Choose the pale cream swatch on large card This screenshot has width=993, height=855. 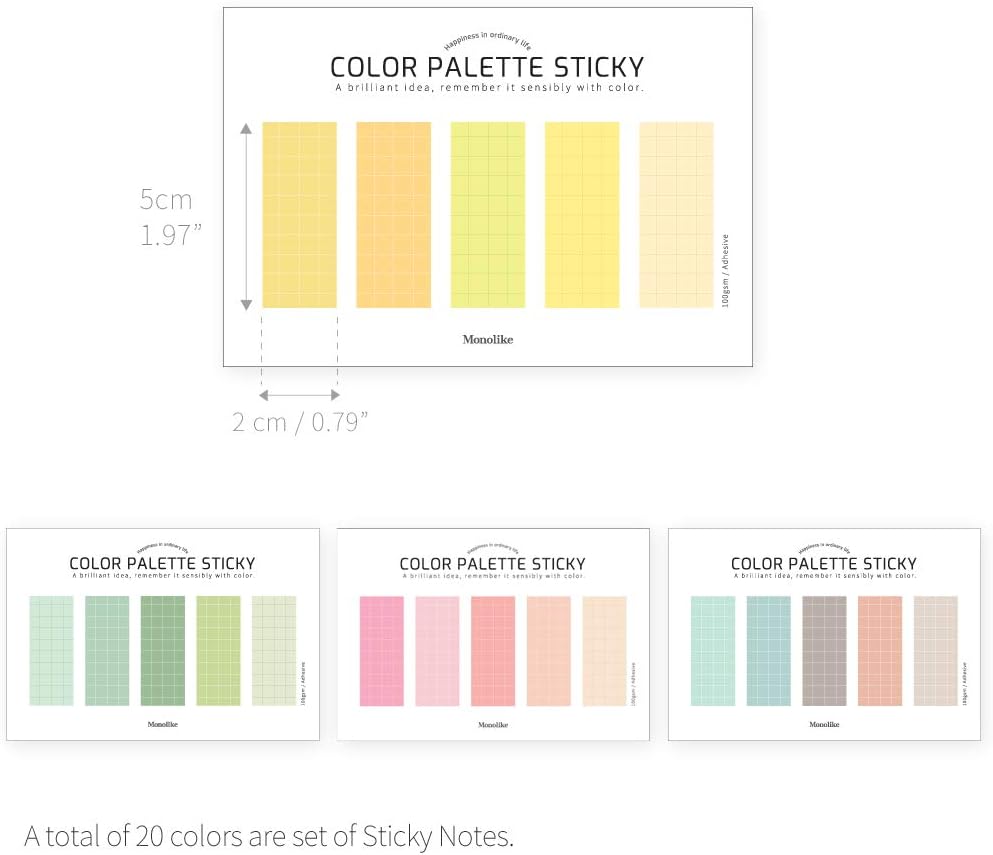click(676, 215)
